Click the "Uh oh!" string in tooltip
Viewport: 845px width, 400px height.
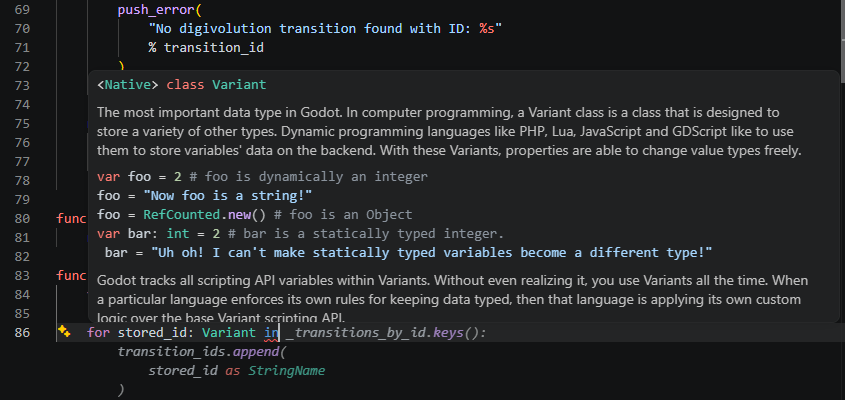click(432, 252)
